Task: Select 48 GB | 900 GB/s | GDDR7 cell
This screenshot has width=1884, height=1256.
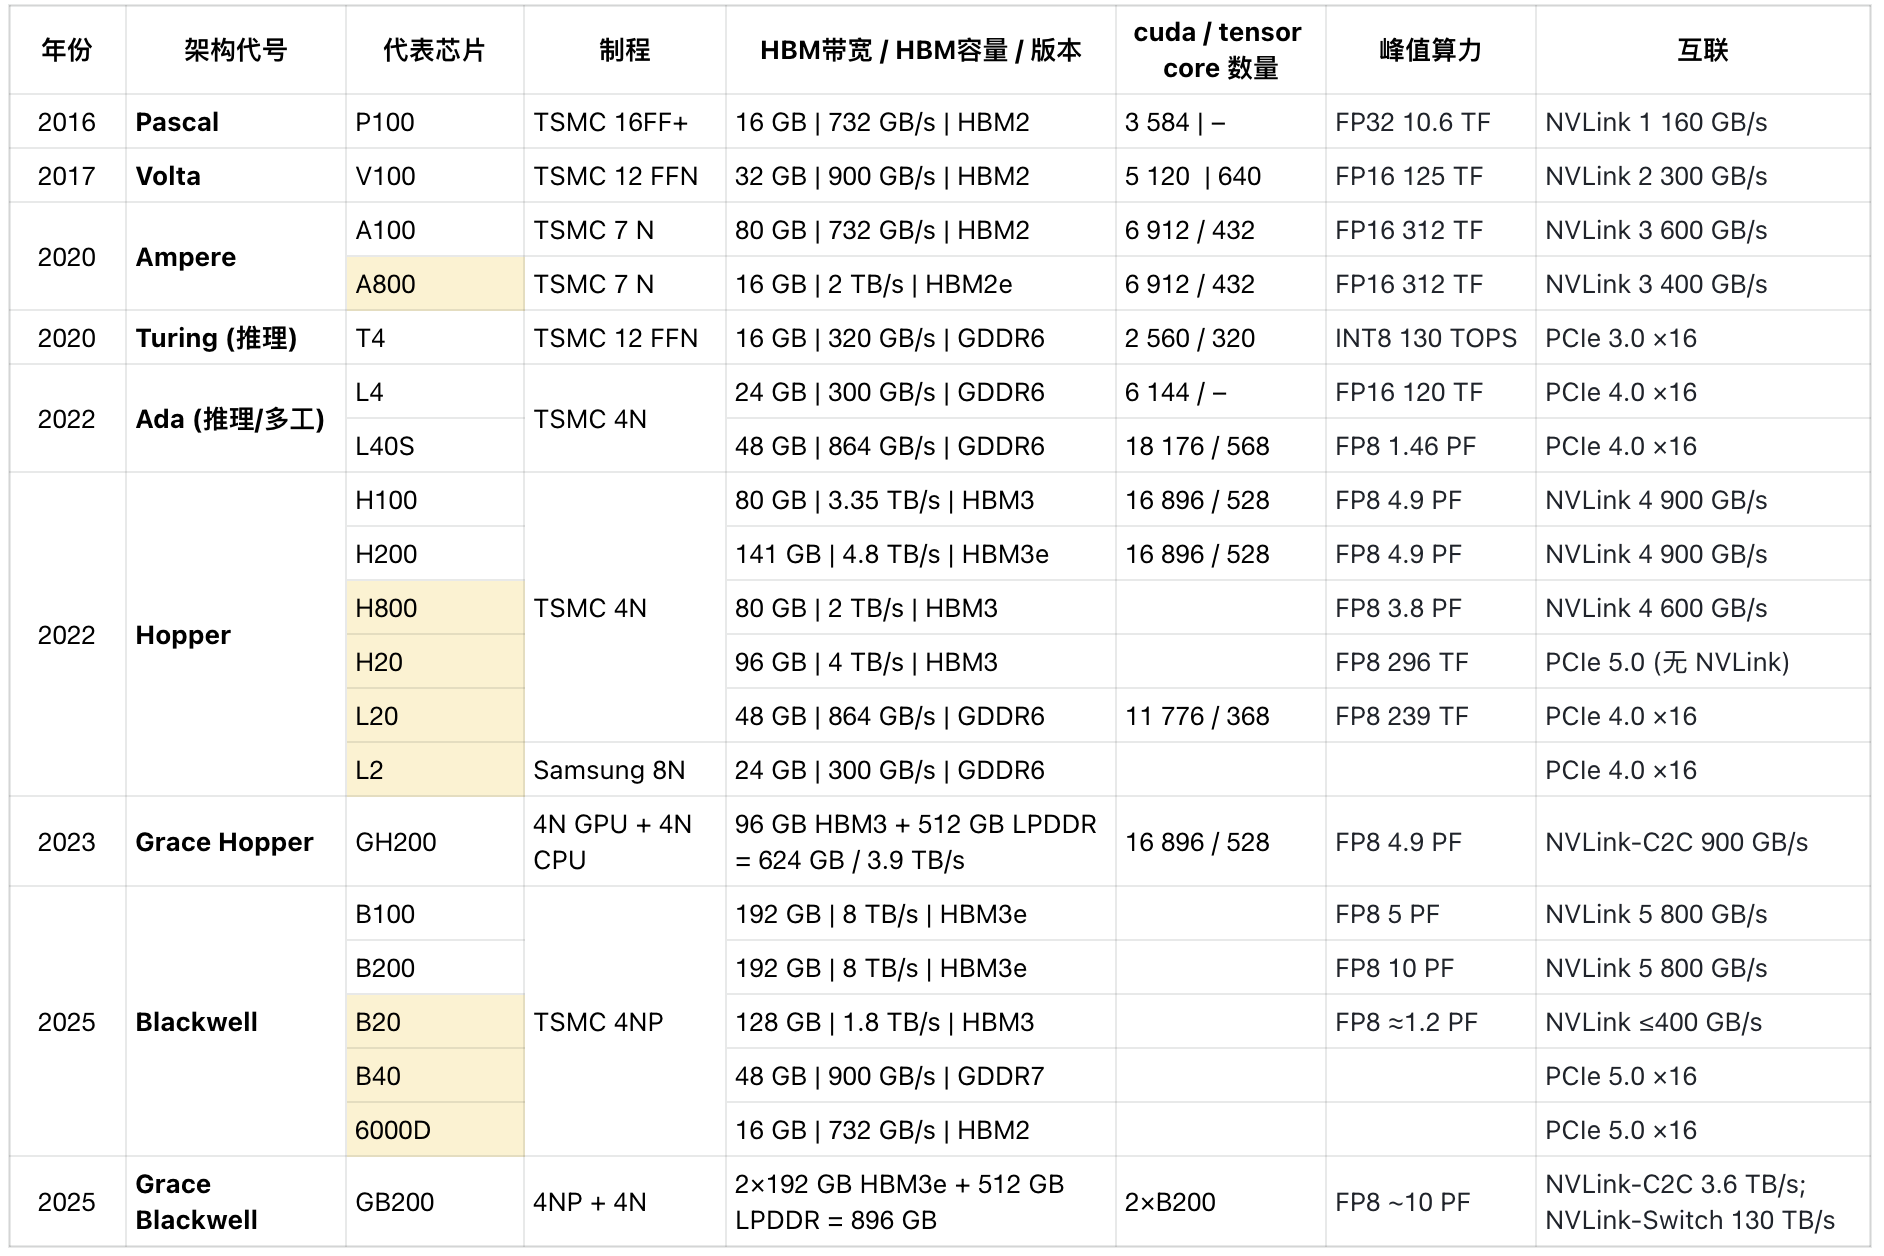Action: pyautogui.click(x=921, y=1076)
